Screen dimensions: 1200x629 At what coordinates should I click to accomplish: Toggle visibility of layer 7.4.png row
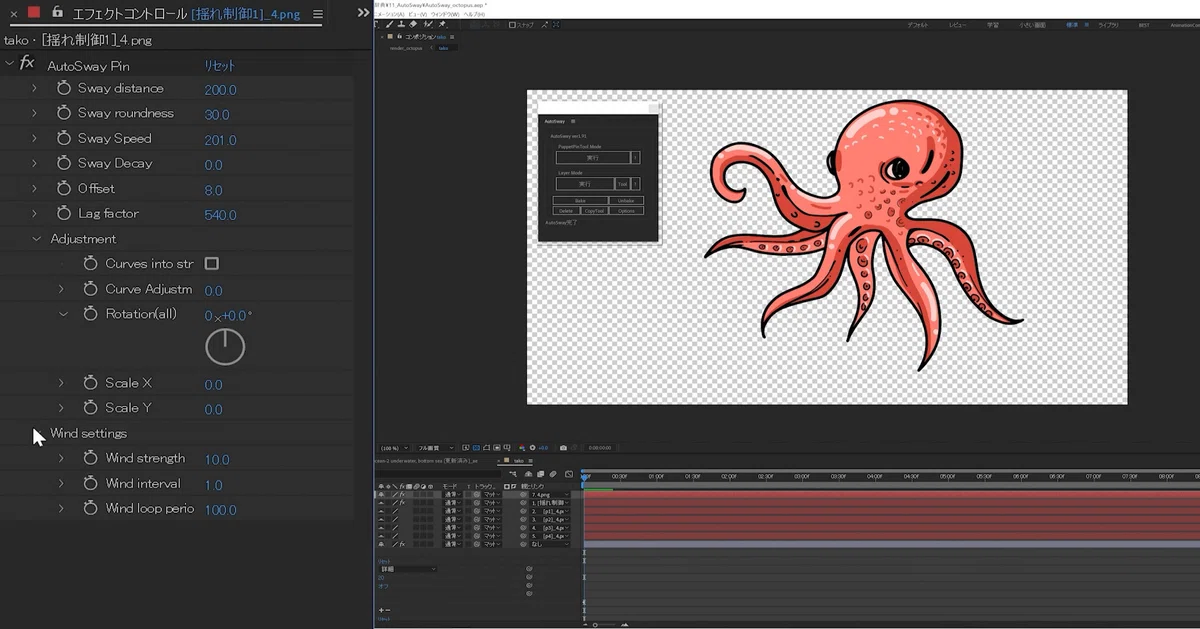pyautogui.click(x=380, y=495)
